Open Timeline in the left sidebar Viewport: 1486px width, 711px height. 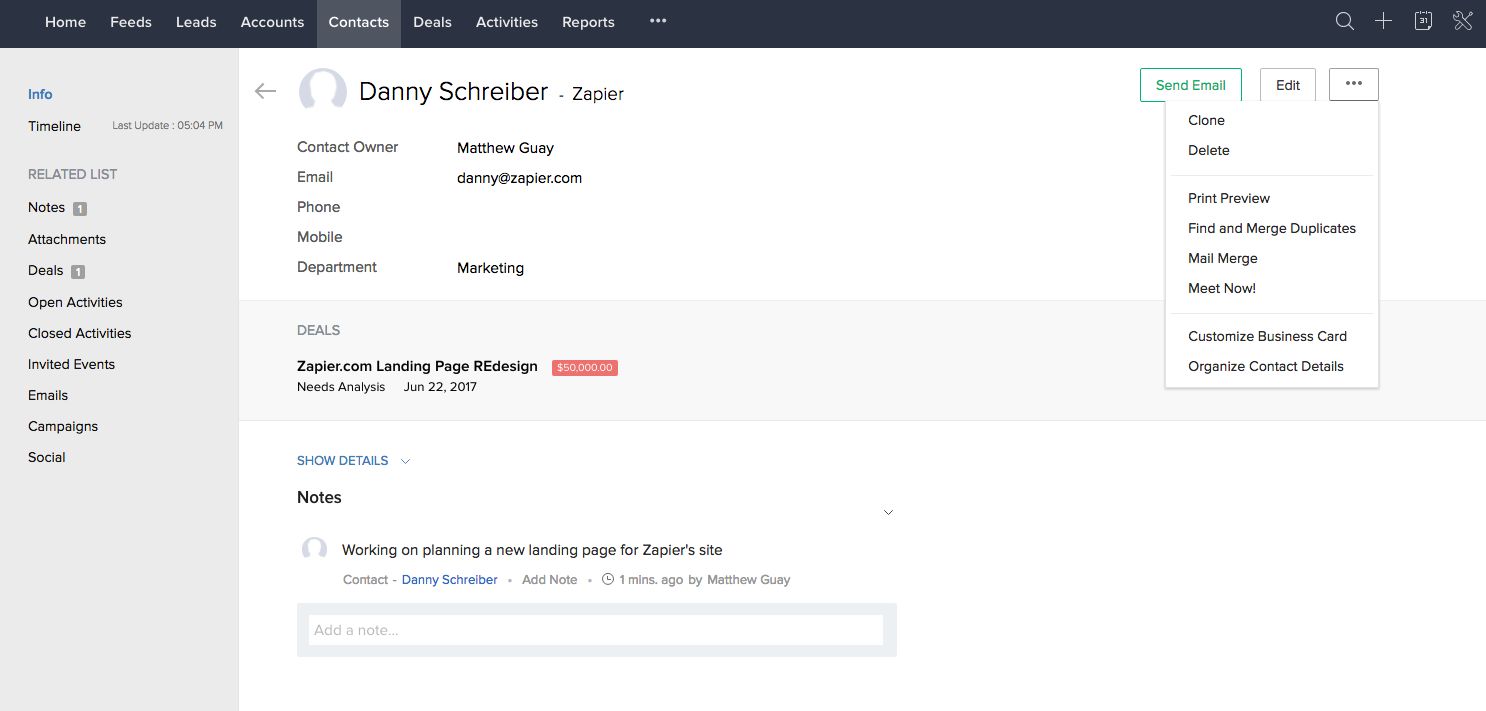click(54, 126)
